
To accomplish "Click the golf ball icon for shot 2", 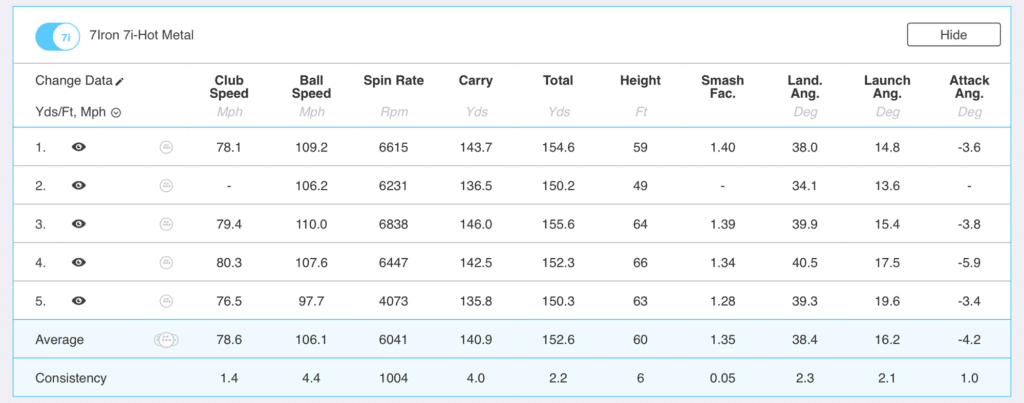I will (x=166, y=185).
